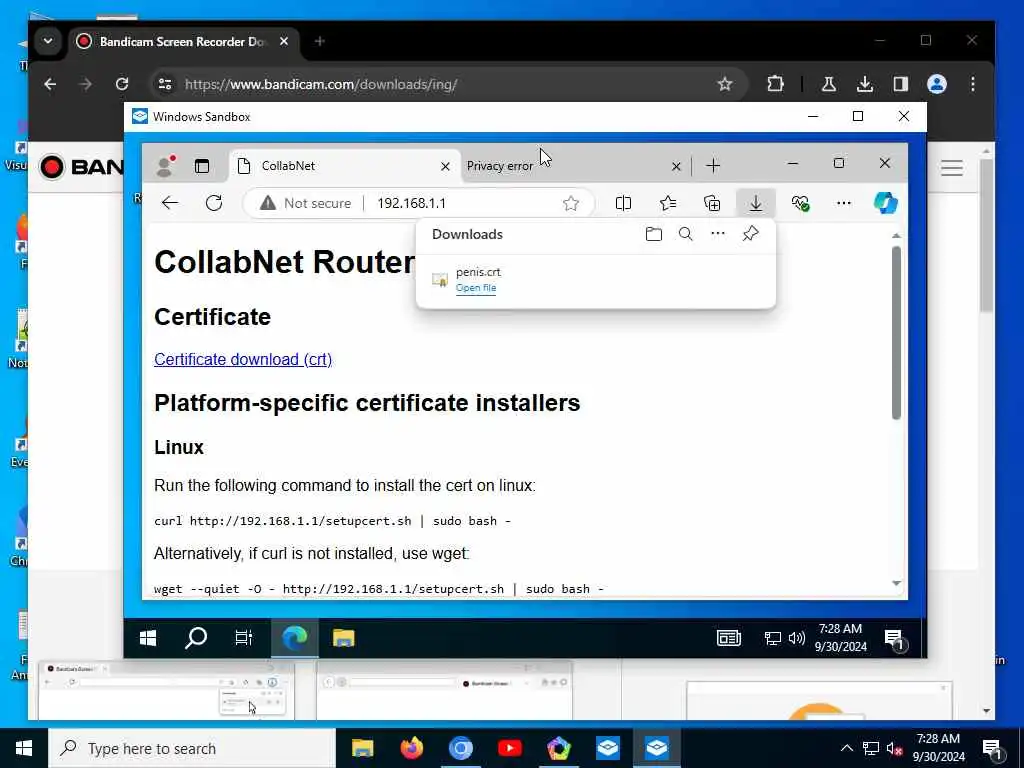The height and width of the screenshot is (768, 1024).
Task: Toggle Edge Downloads toolbar button
Action: click(x=756, y=203)
